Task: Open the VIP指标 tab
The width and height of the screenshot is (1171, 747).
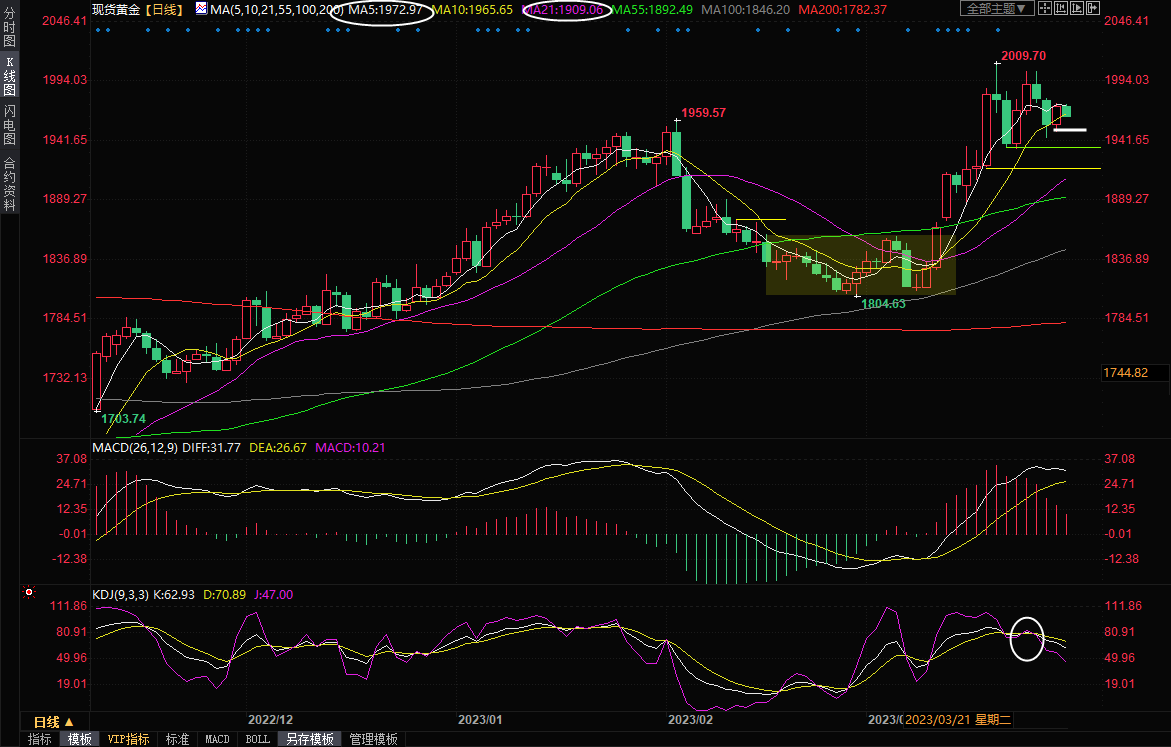Action: click(128, 739)
